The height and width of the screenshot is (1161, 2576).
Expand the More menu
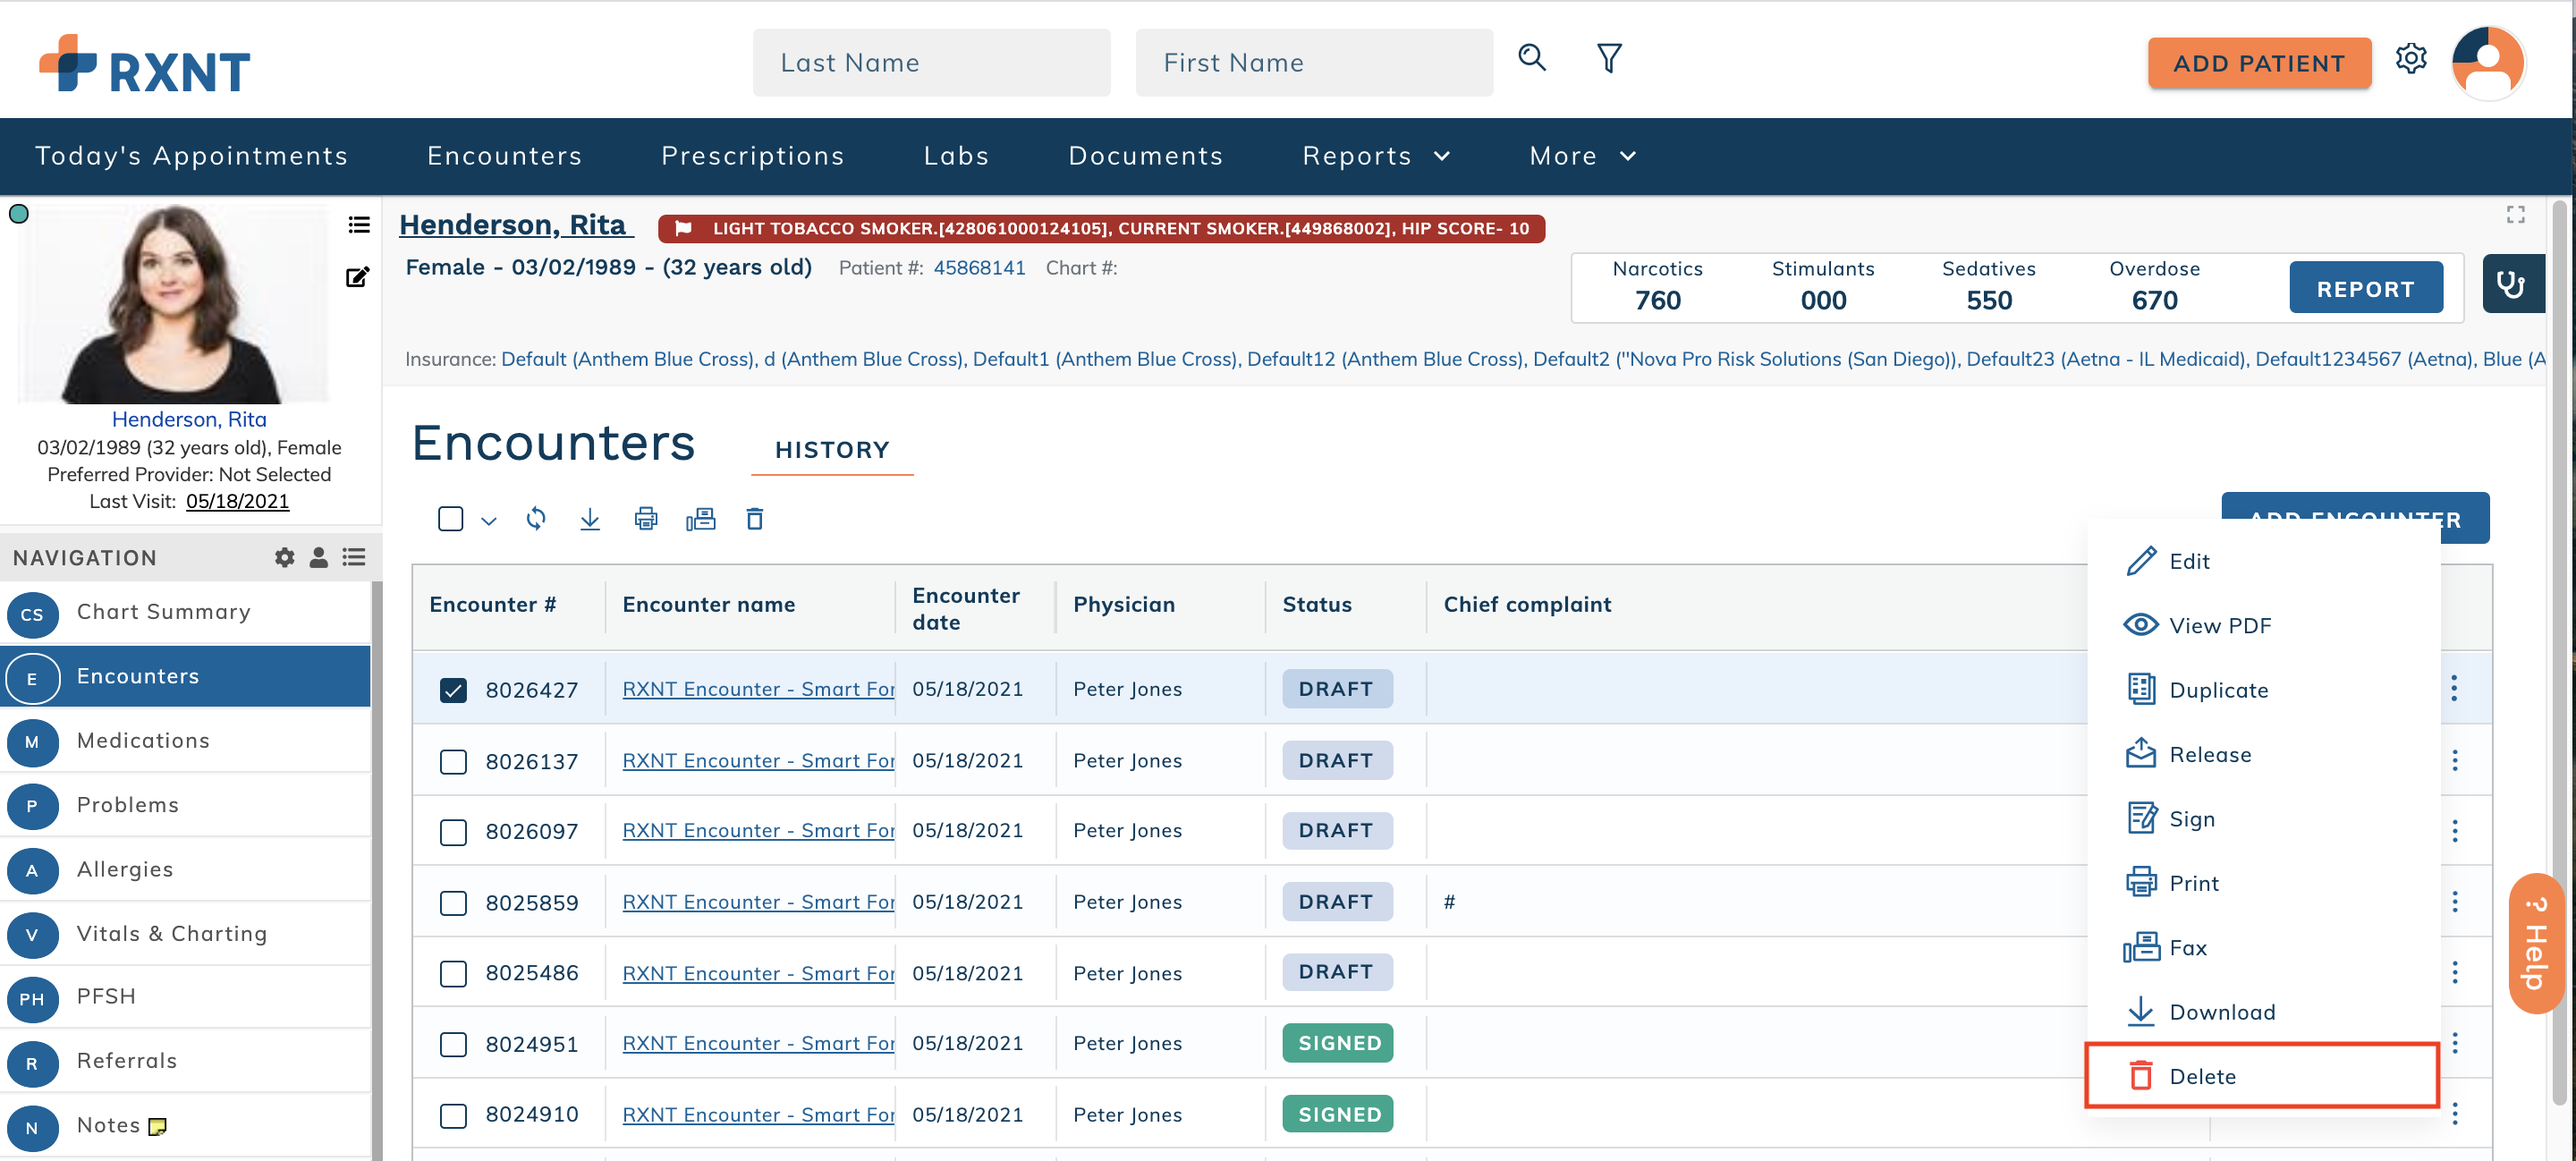(x=1582, y=156)
